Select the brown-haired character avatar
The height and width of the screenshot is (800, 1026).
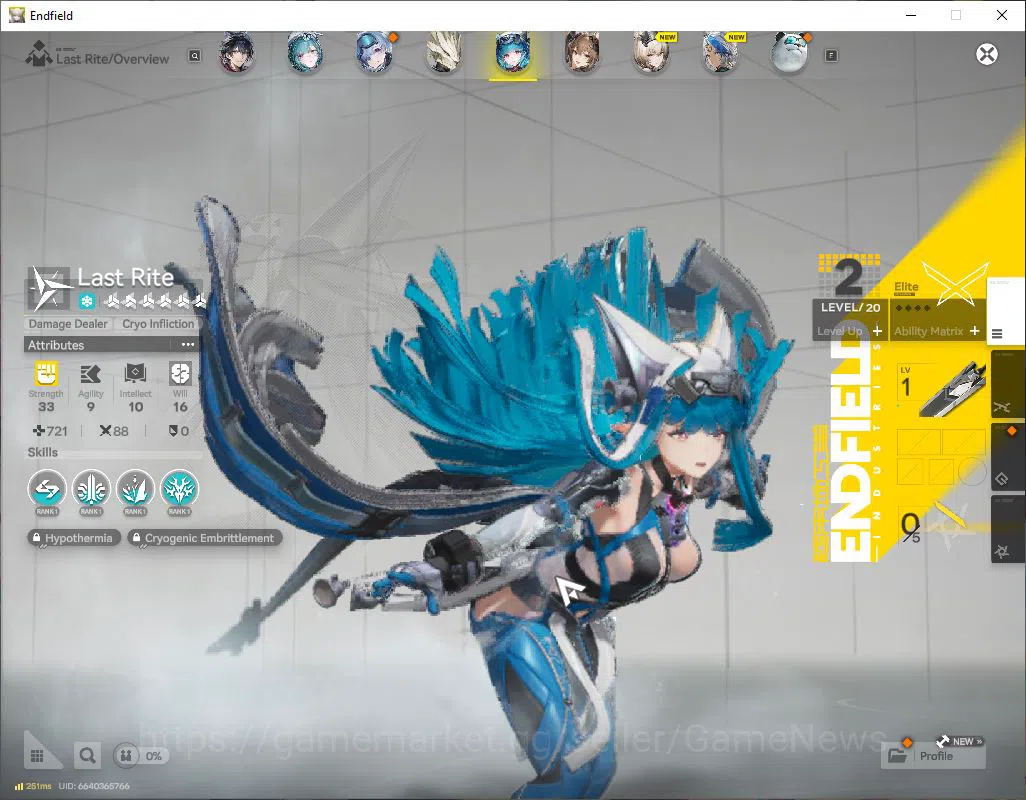(582, 54)
